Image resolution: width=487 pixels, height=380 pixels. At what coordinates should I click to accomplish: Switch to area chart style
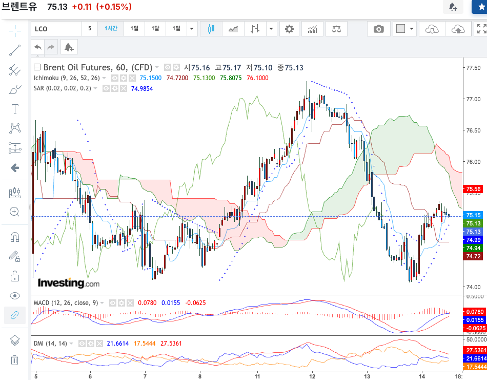pos(233,29)
